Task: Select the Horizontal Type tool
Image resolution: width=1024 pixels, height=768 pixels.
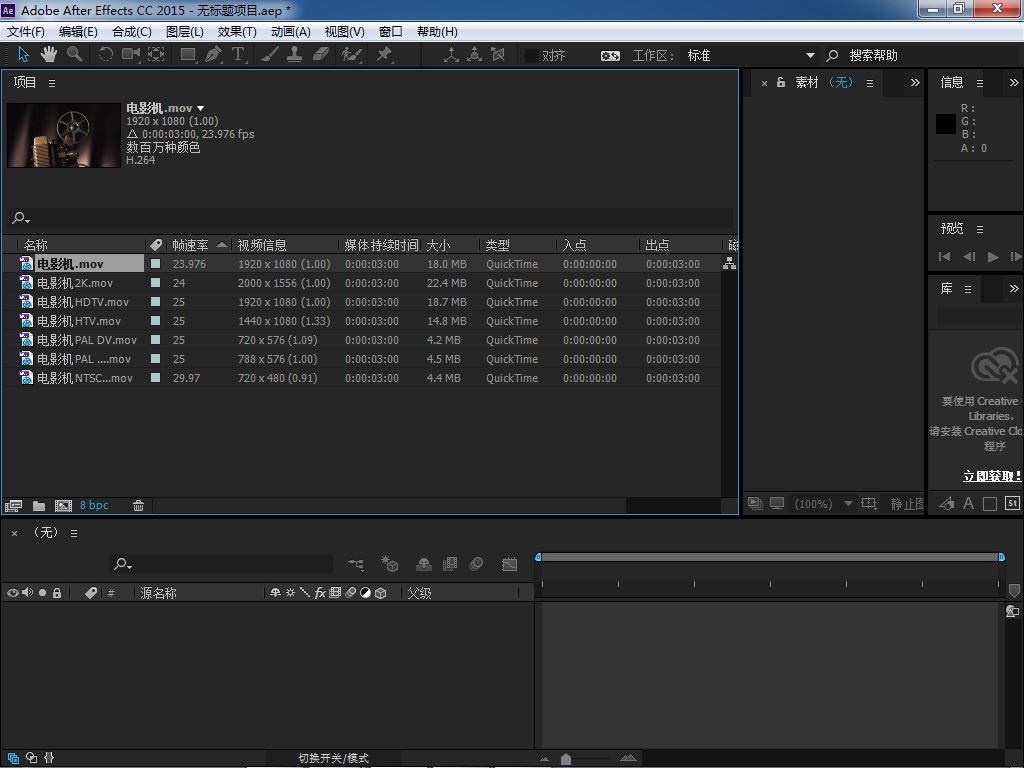Action: click(238, 55)
